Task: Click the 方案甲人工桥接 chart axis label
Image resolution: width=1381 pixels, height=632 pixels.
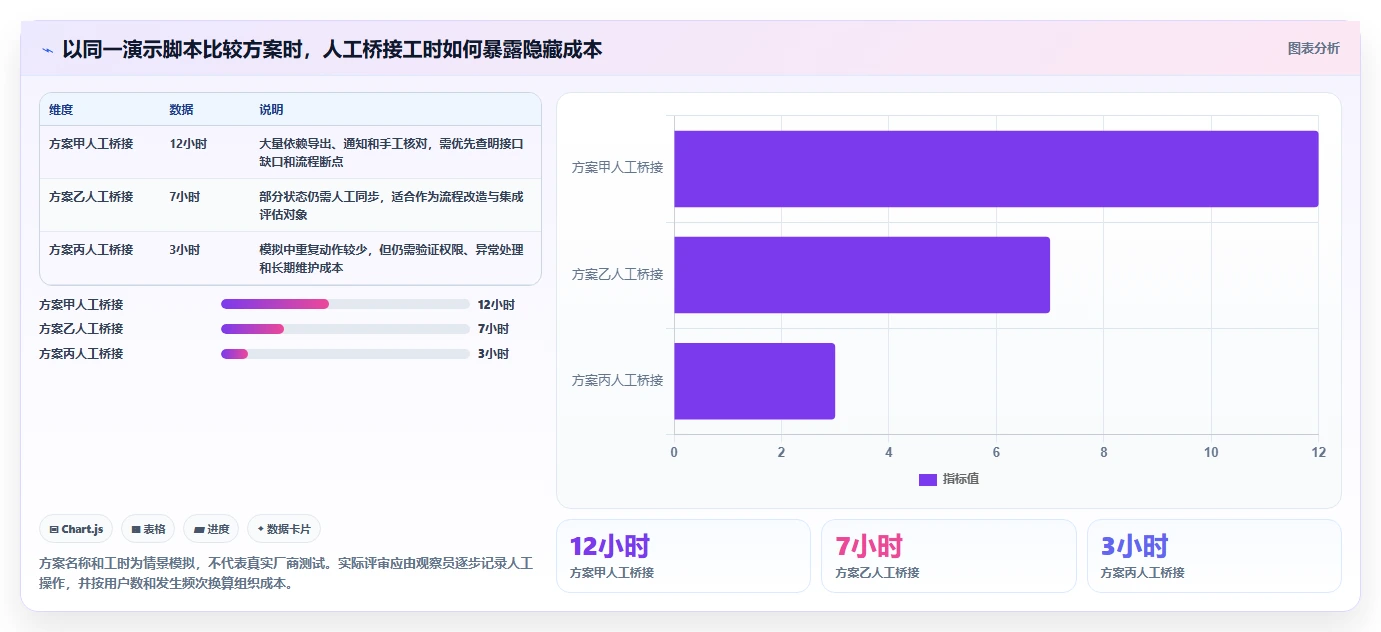Action: (617, 168)
